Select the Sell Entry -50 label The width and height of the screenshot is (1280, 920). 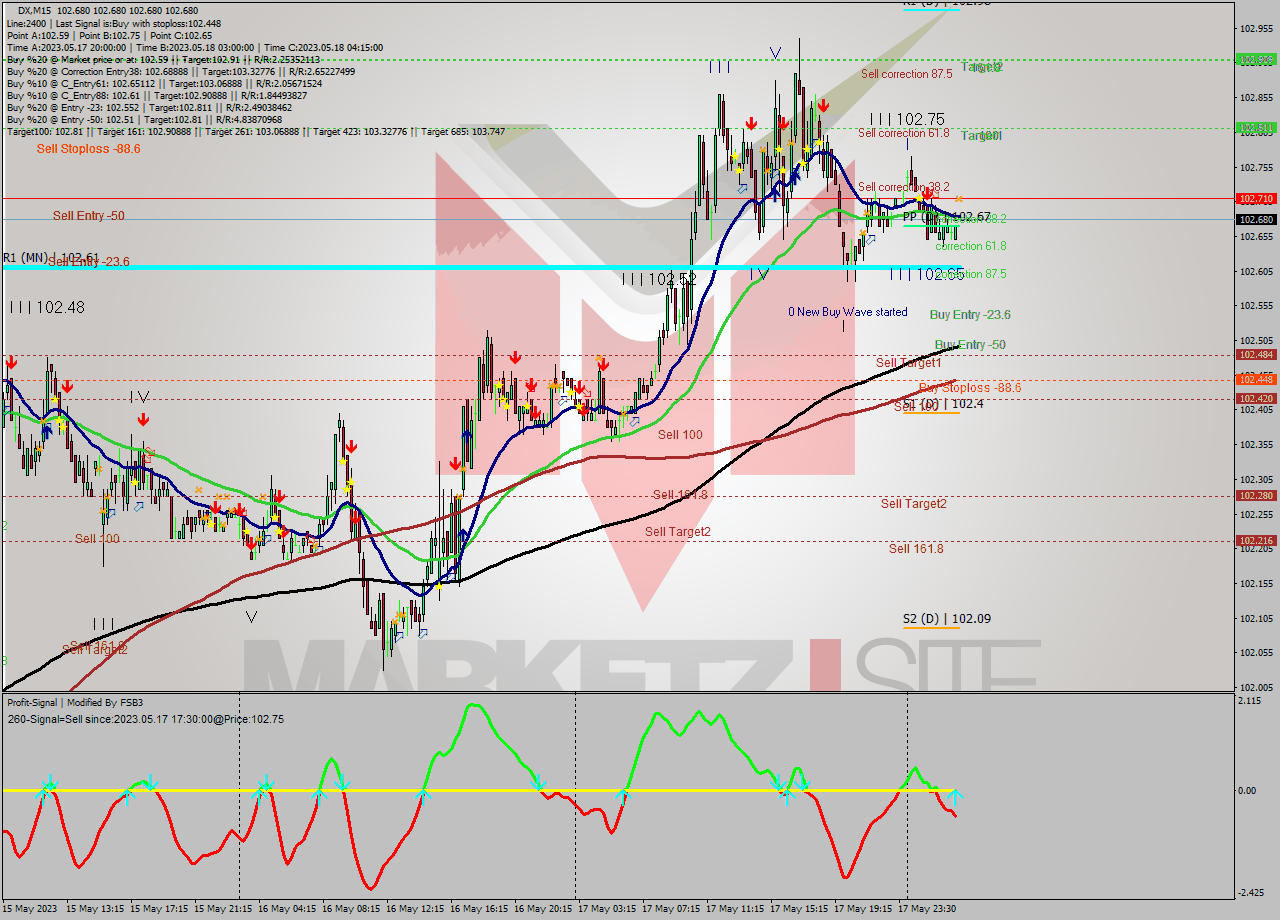point(89,216)
